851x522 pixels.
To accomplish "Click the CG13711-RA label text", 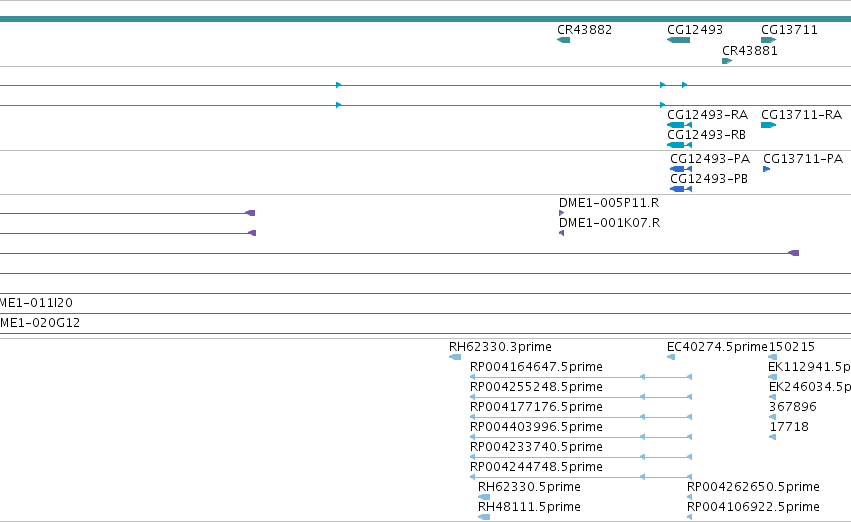I will click(802, 115).
